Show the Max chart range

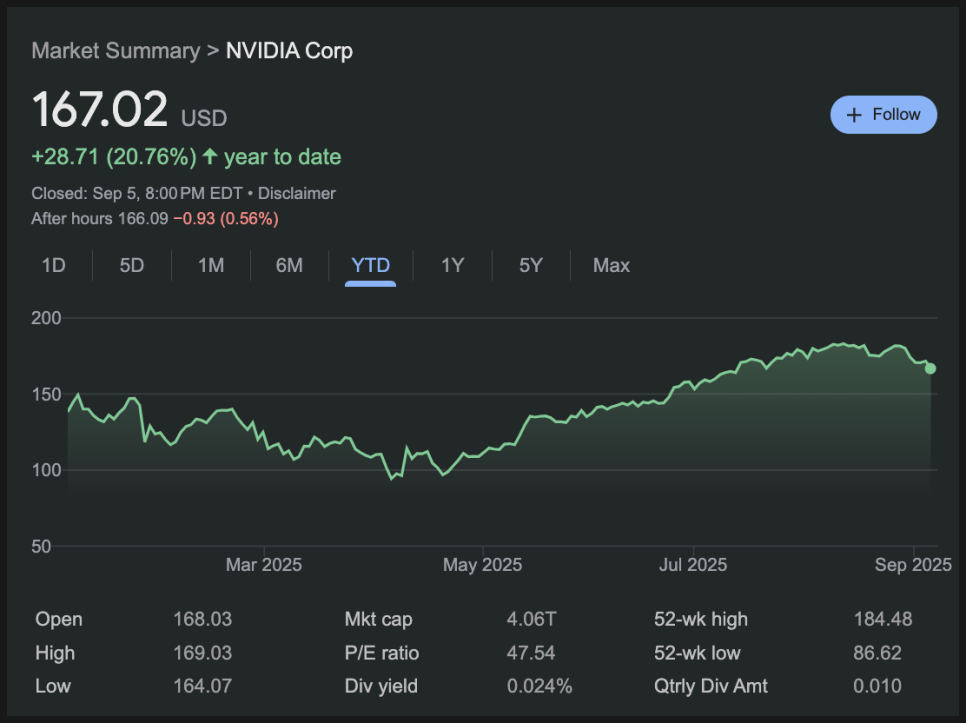611,265
